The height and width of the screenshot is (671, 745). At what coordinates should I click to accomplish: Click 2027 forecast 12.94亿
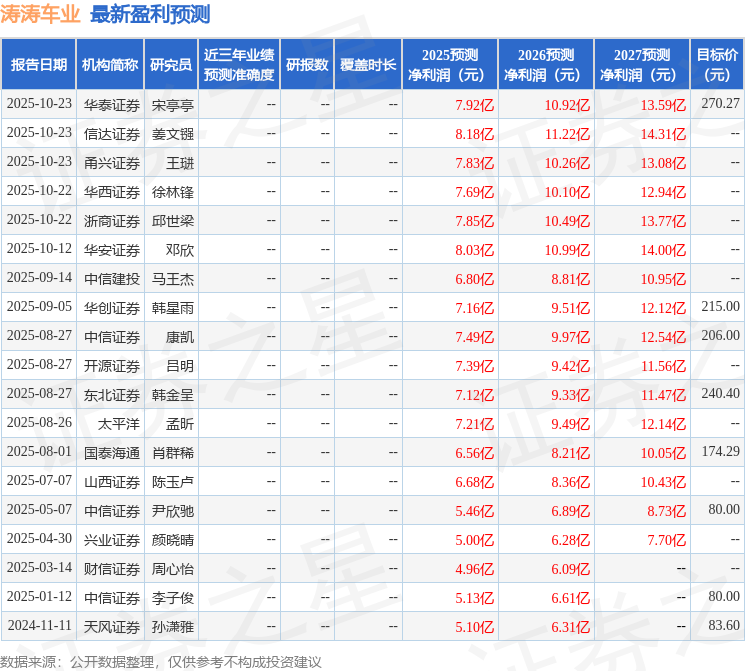(663, 192)
